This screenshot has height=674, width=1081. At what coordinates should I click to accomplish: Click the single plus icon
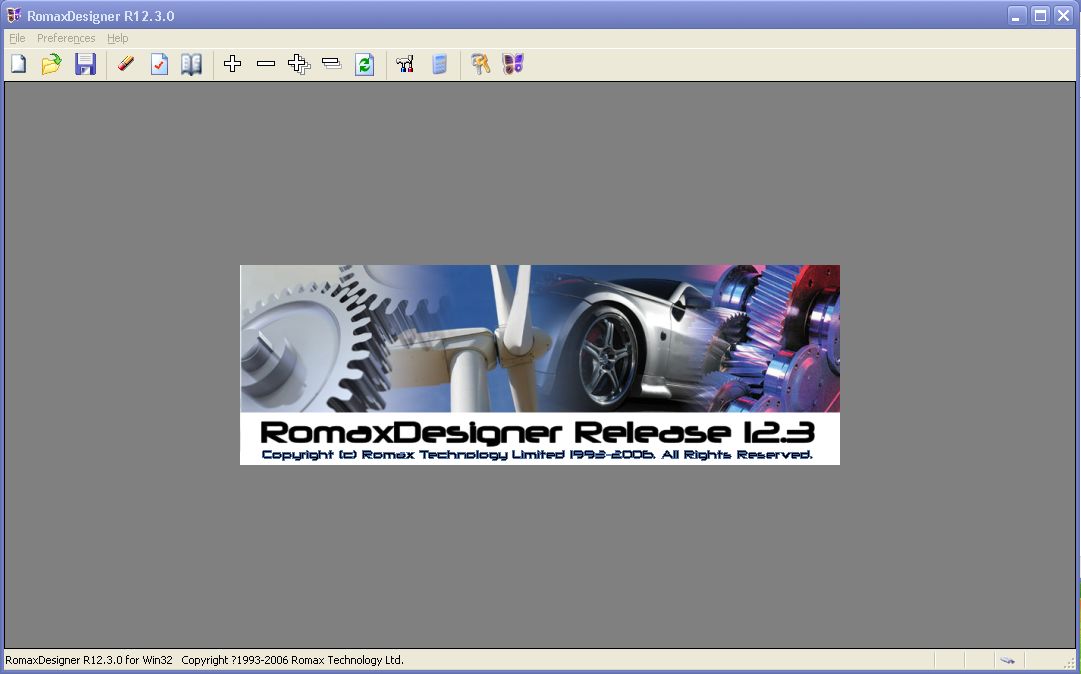pyautogui.click(x=232, y=64)
